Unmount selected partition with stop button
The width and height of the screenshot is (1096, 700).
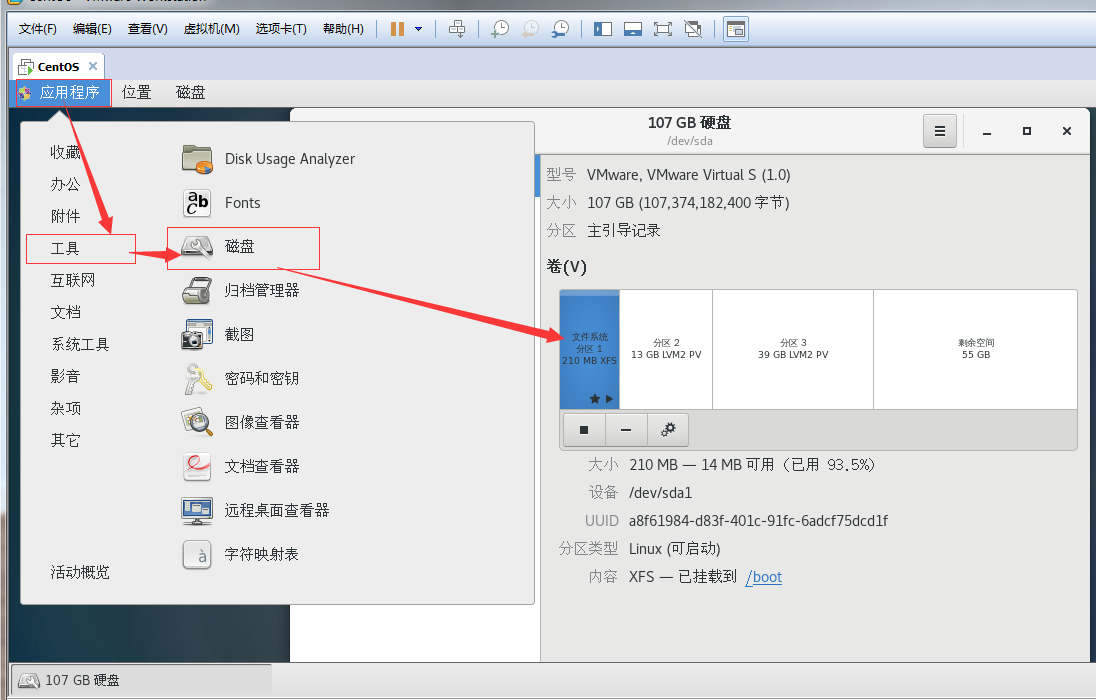[x=584, y=430]
